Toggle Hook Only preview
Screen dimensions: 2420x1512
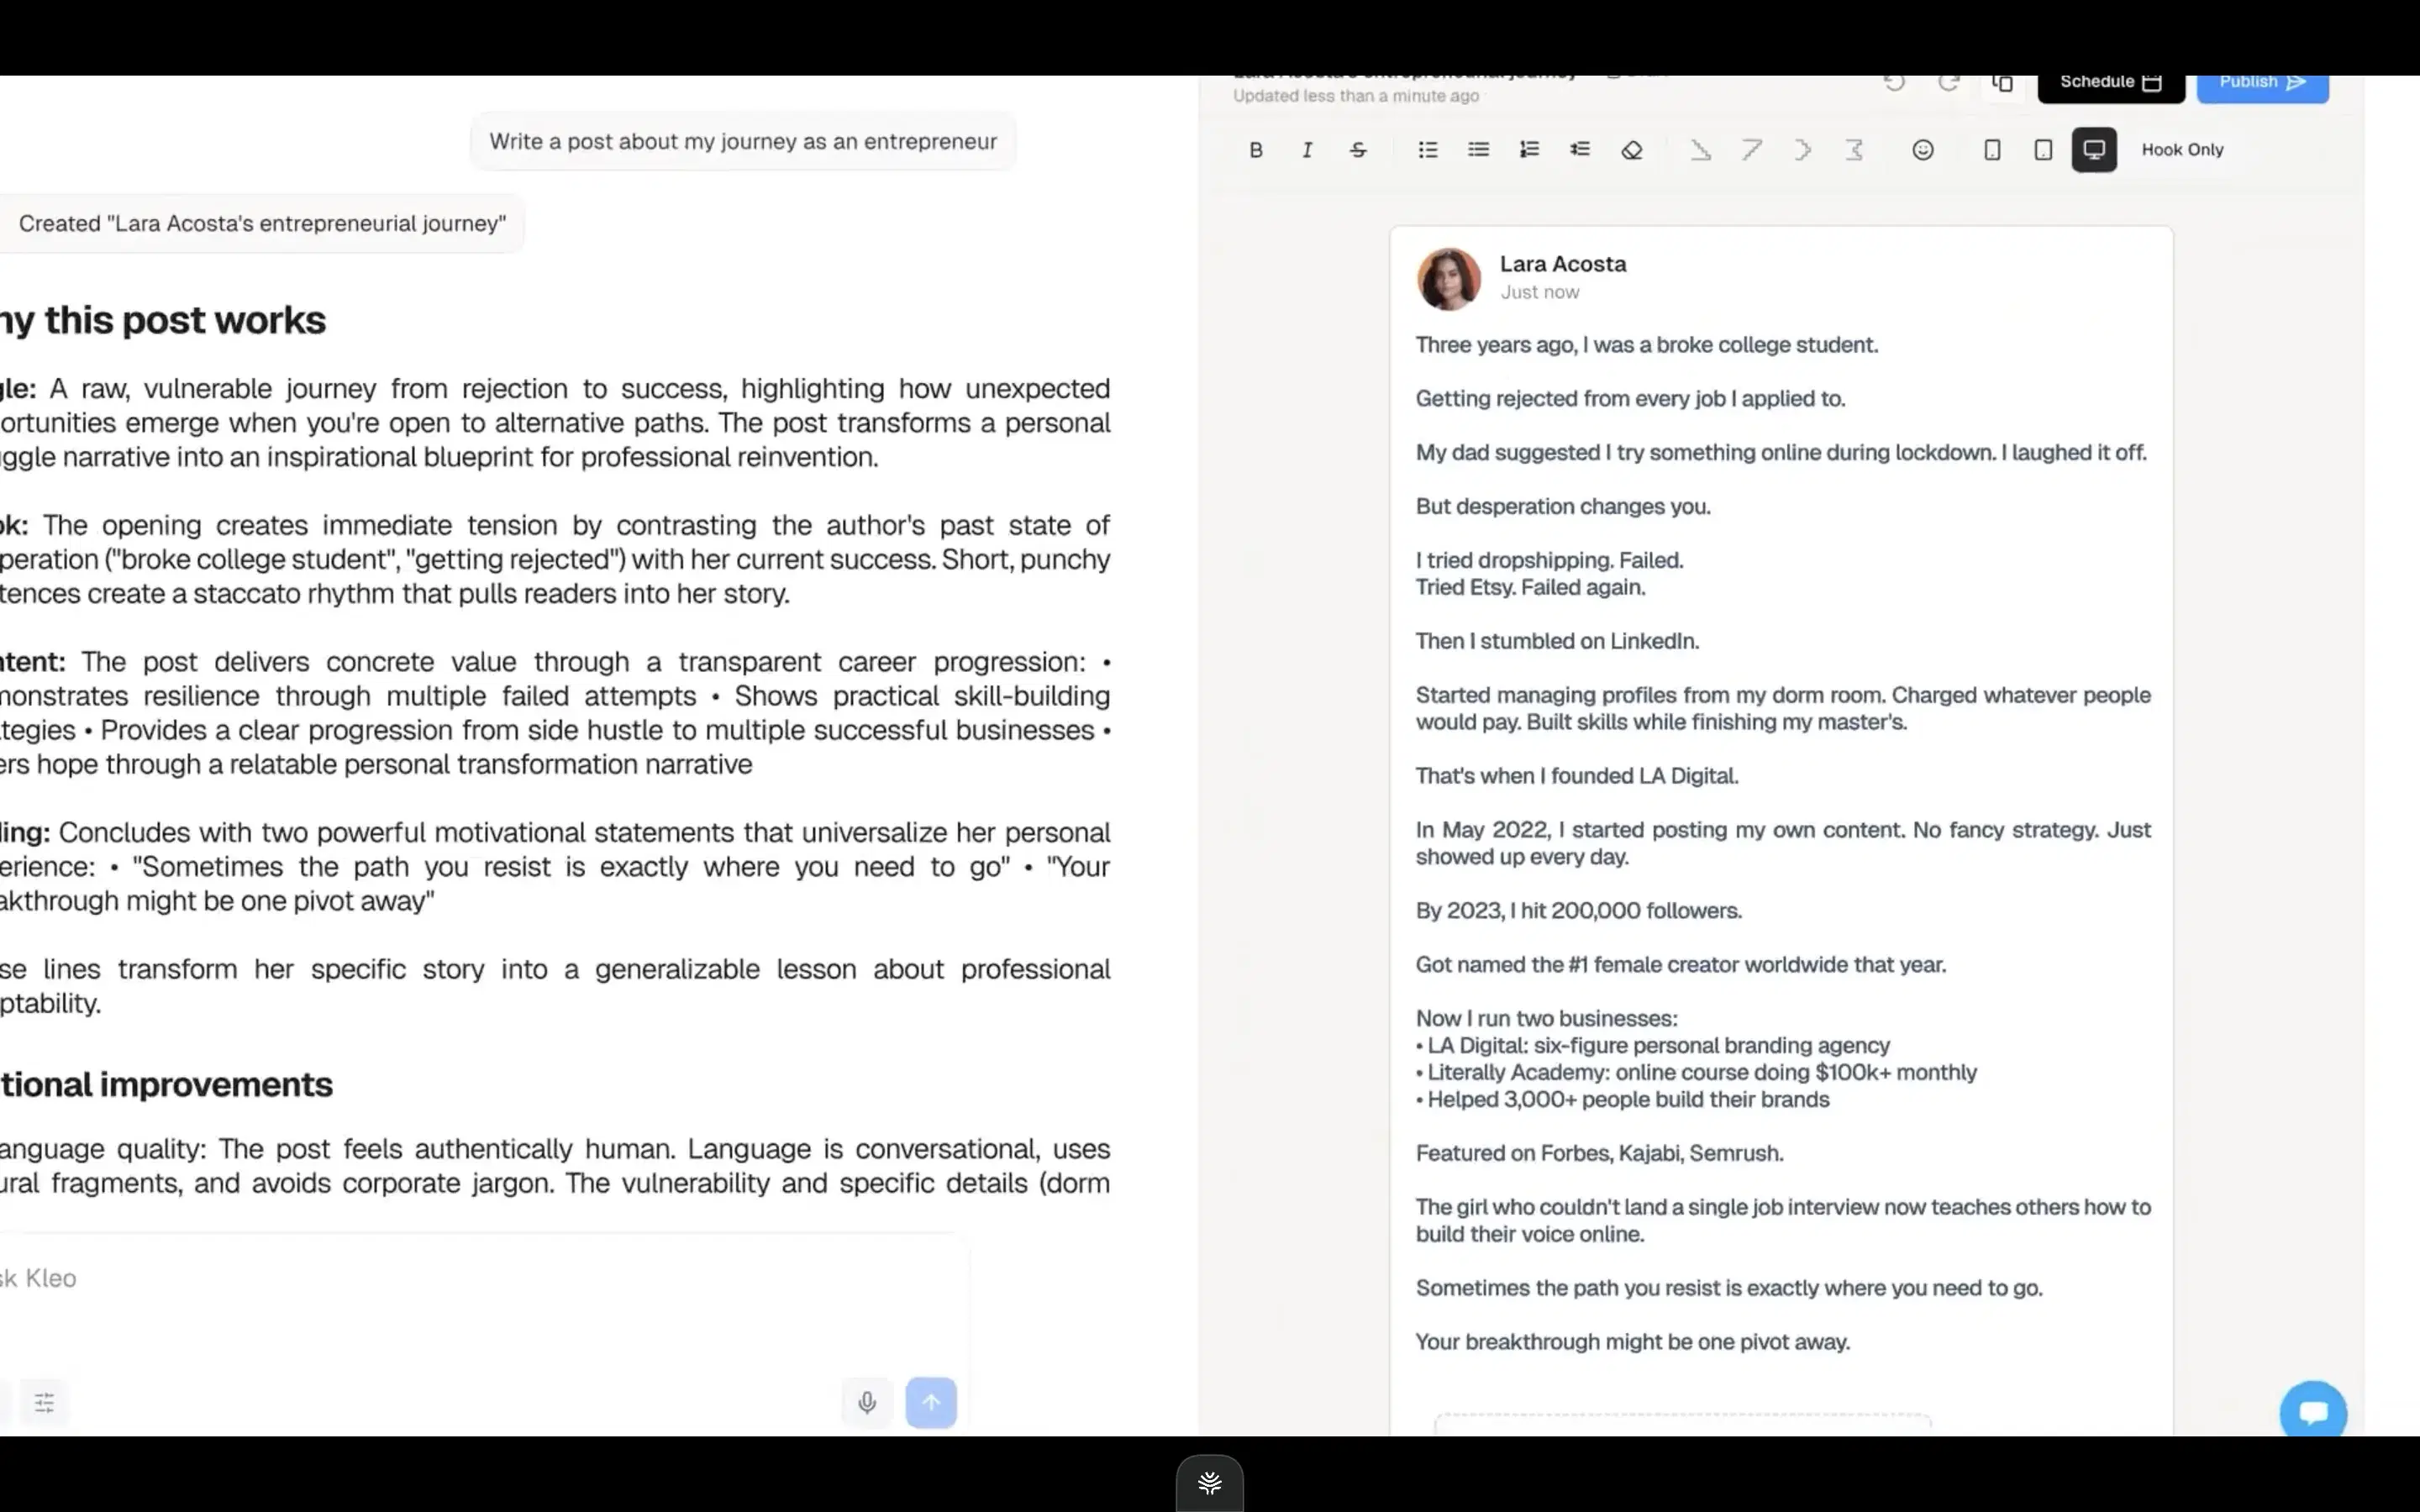coord(2182,150)
